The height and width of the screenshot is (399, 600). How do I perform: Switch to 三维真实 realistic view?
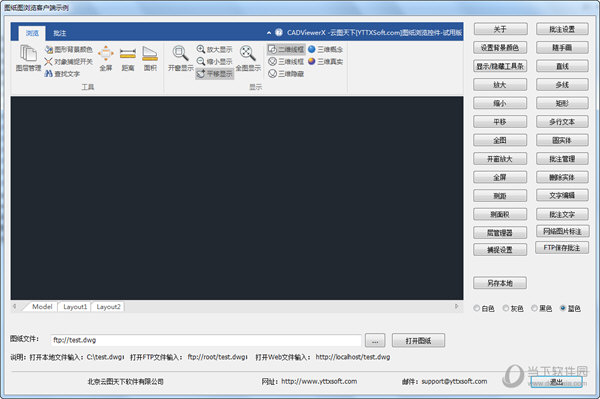325,62
